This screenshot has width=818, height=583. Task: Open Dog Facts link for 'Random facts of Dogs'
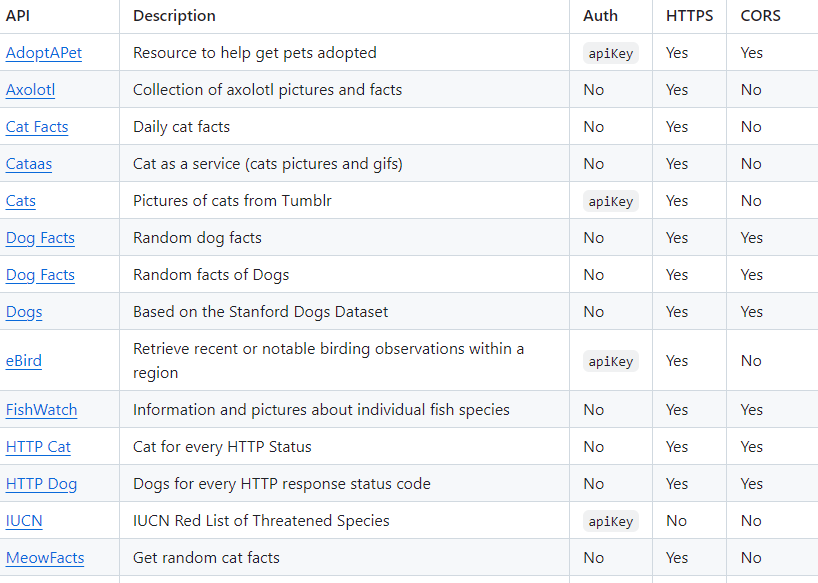tap(40, 275)
